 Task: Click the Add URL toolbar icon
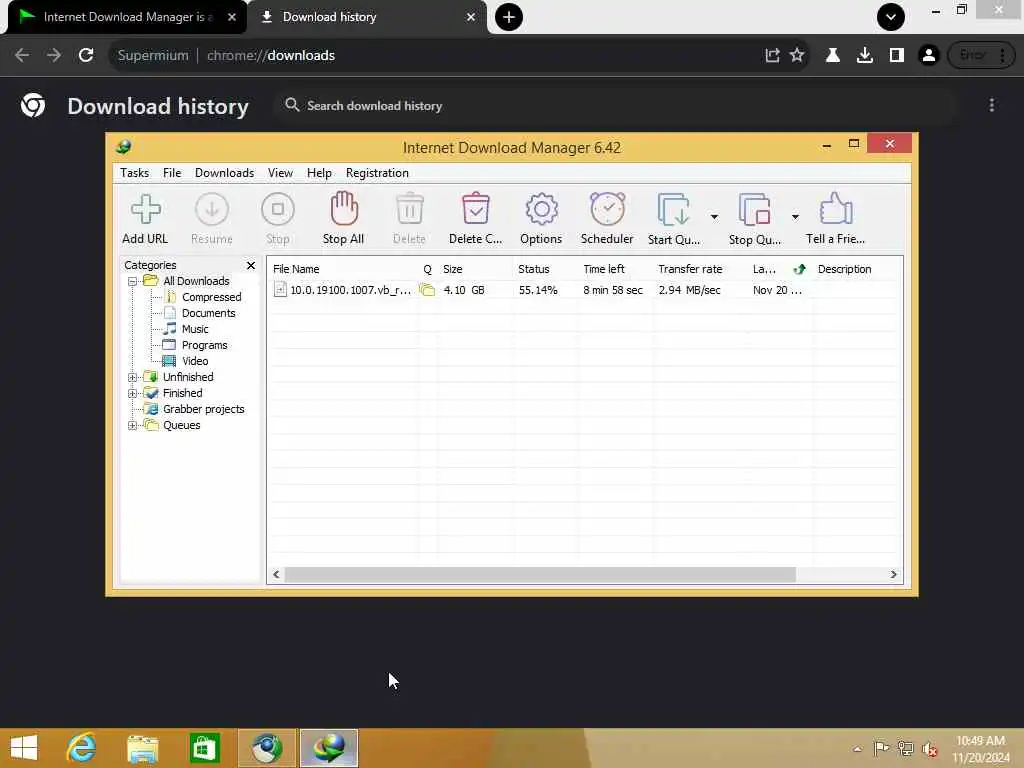tap(146, 210)
